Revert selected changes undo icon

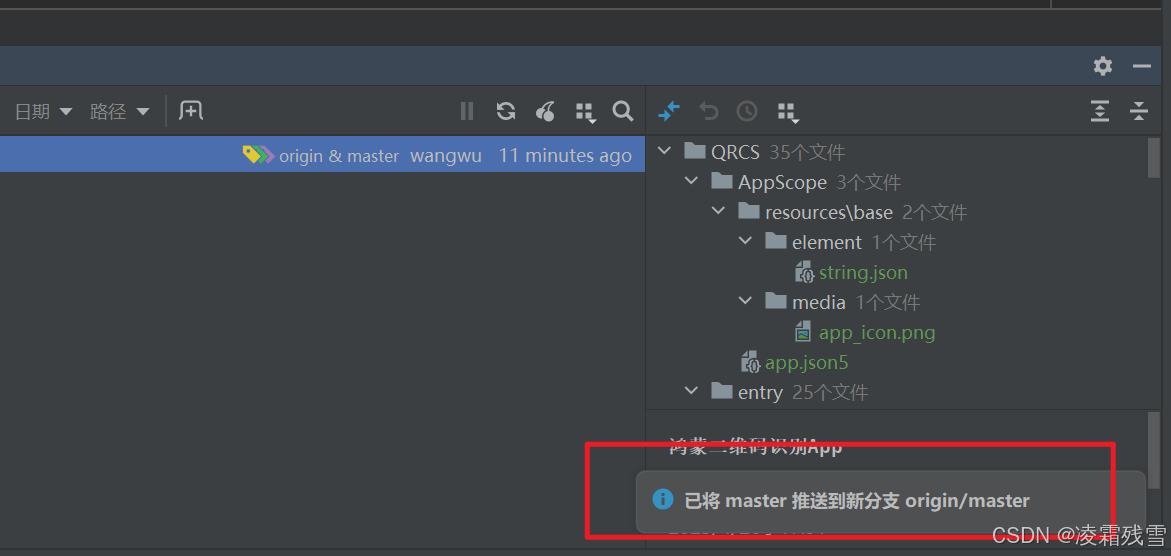pos(708,111)
